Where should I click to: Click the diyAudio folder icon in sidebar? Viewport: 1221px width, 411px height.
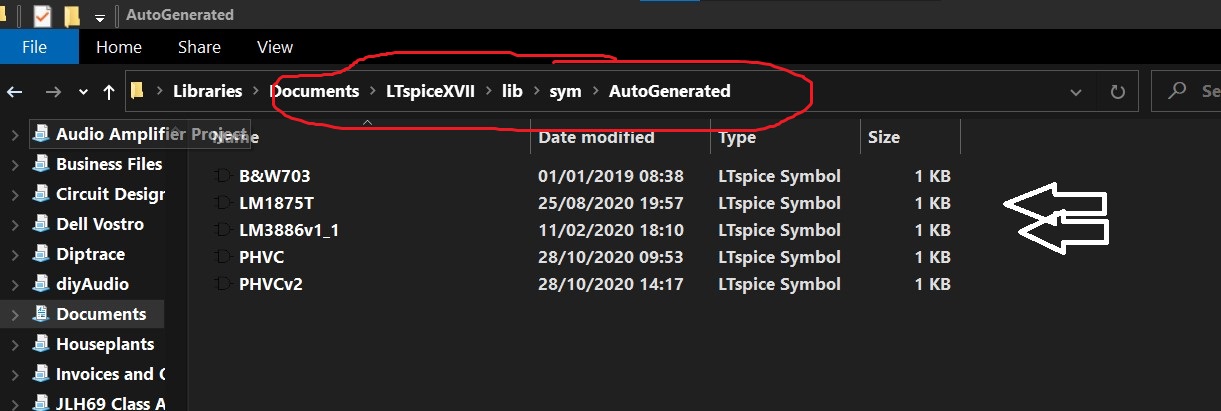41,284
